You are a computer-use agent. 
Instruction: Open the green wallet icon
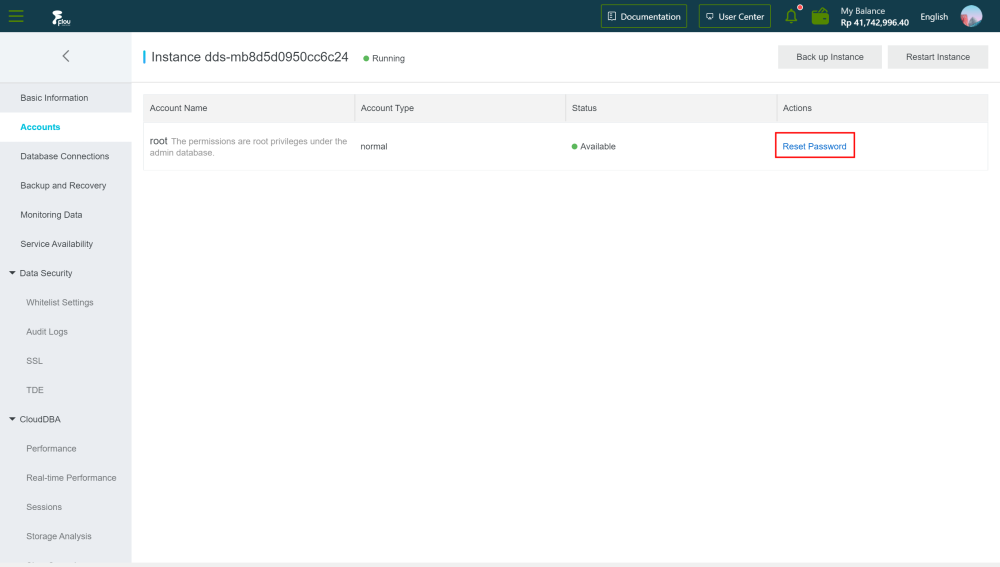point(820,16)
